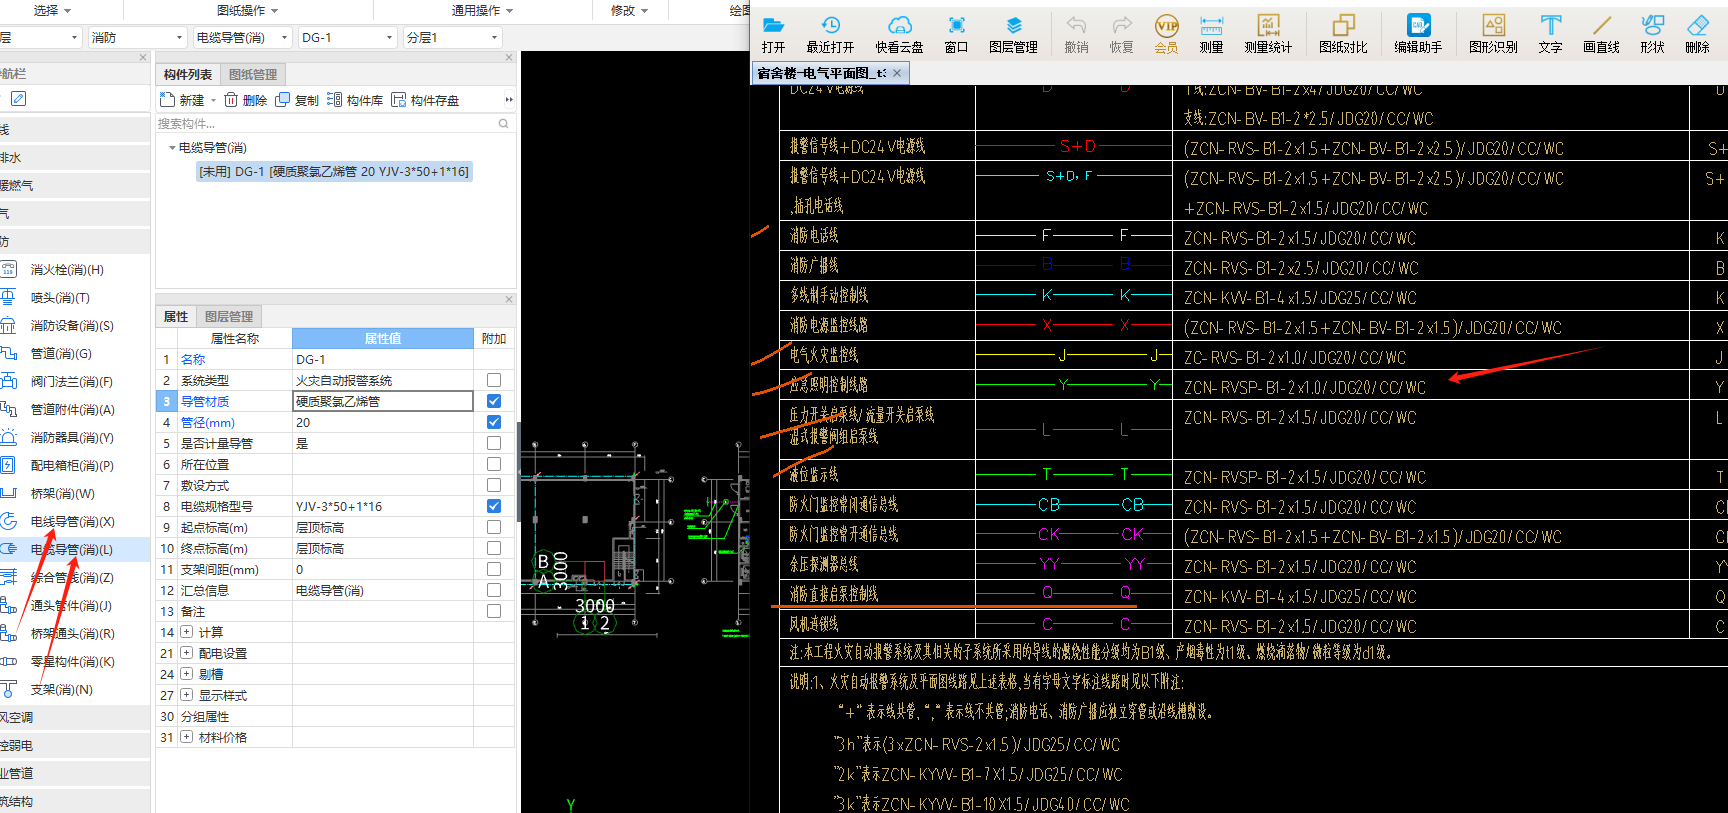Viewport: 1728px width, 813px height.
Task: Open the 消防 discipline dropdown
Action: 137,37
